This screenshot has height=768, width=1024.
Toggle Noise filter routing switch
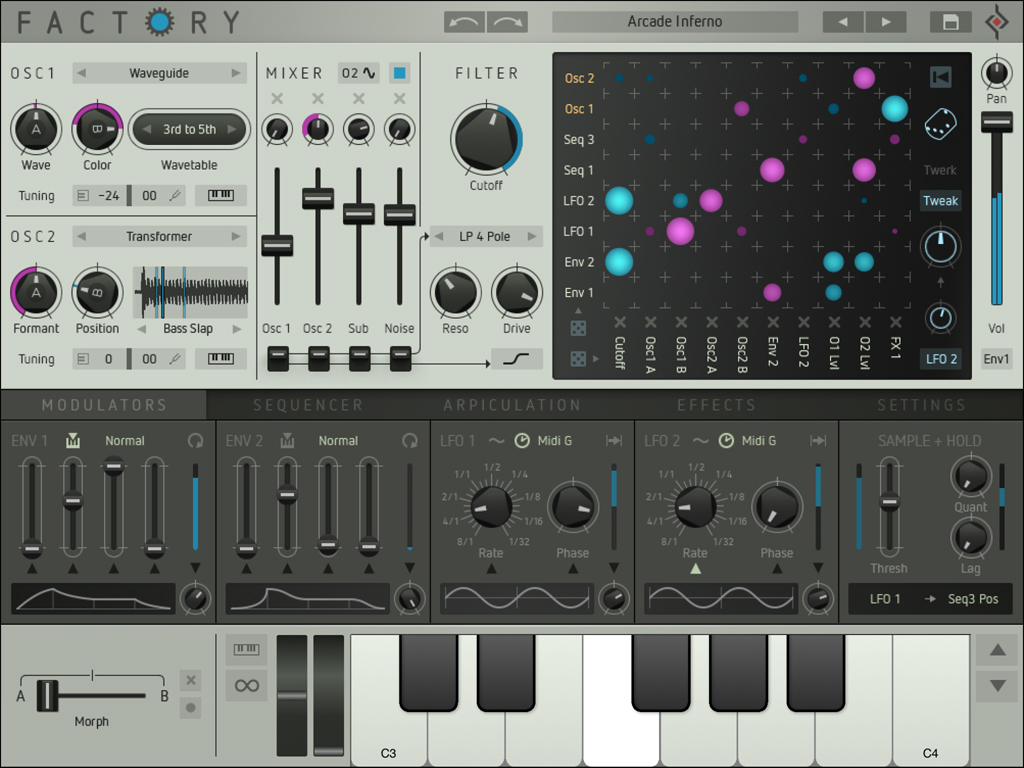coord(400,359)
